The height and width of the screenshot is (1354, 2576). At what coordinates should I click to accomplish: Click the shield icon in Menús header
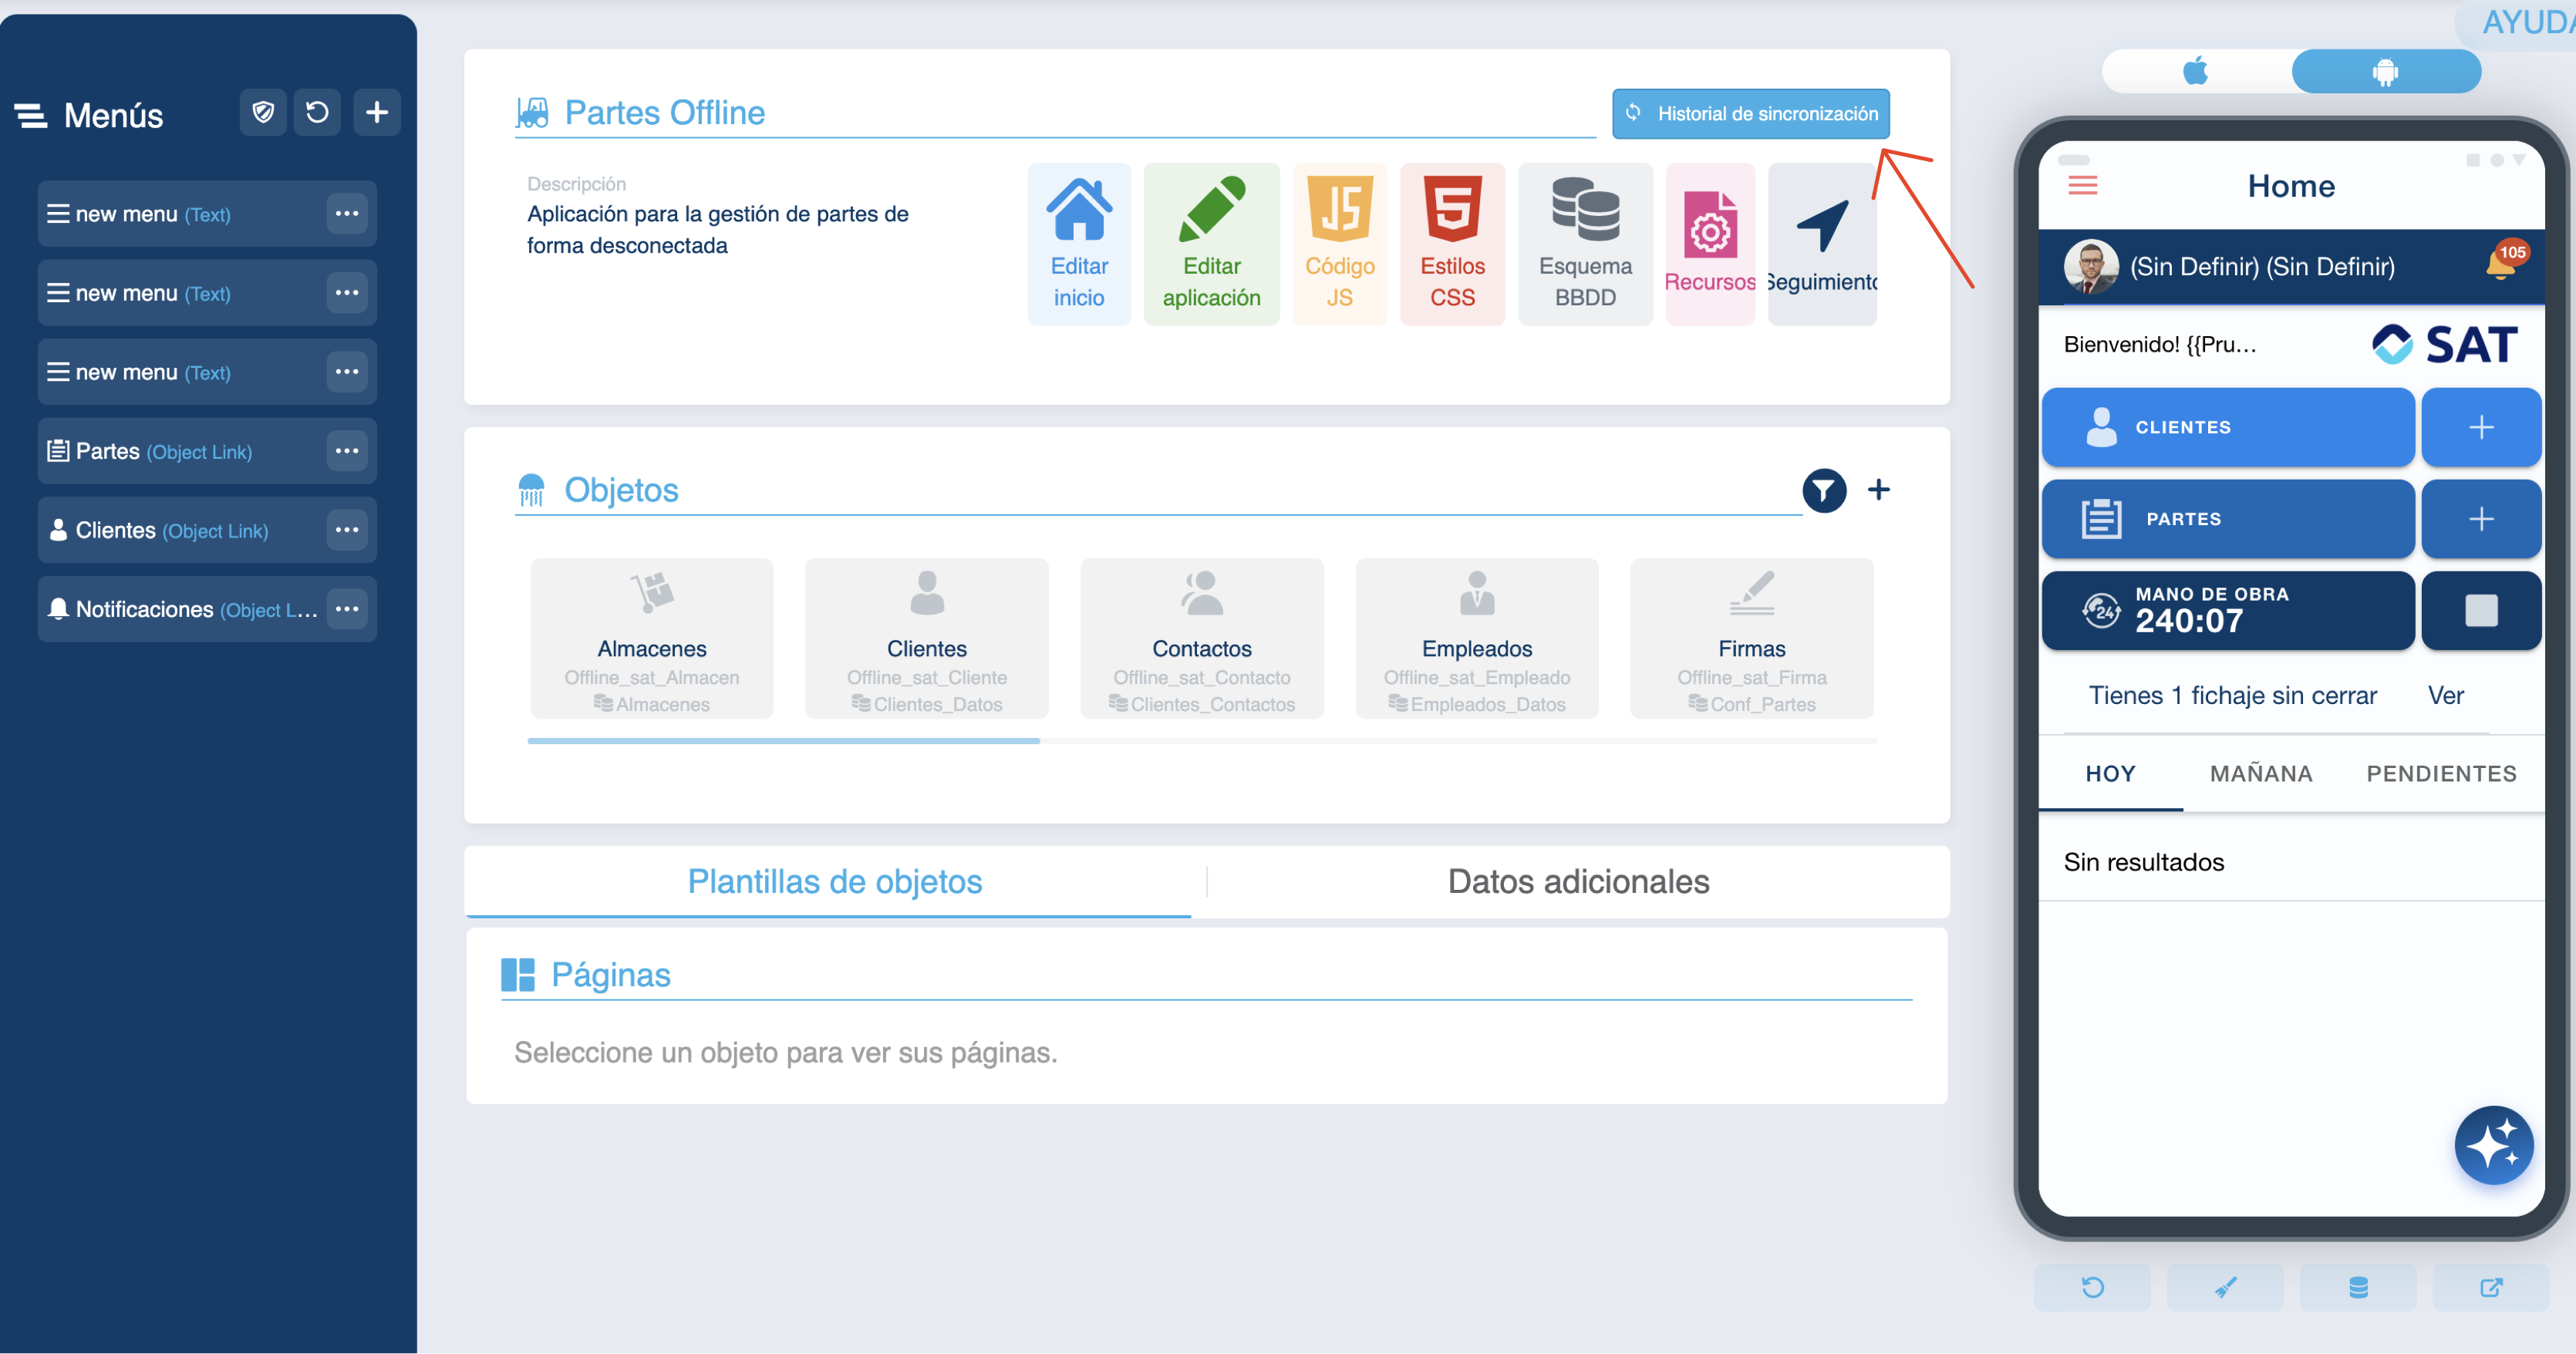tap(263, 112)
